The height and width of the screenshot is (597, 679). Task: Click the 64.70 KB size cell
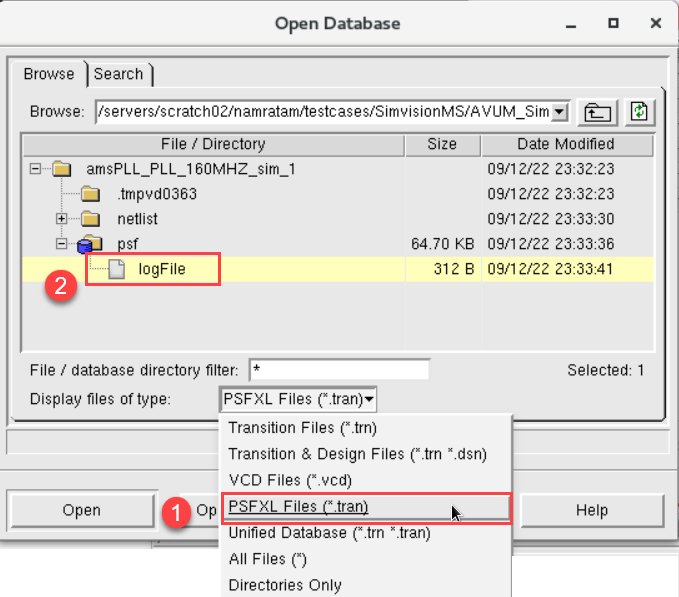(442, 244)
